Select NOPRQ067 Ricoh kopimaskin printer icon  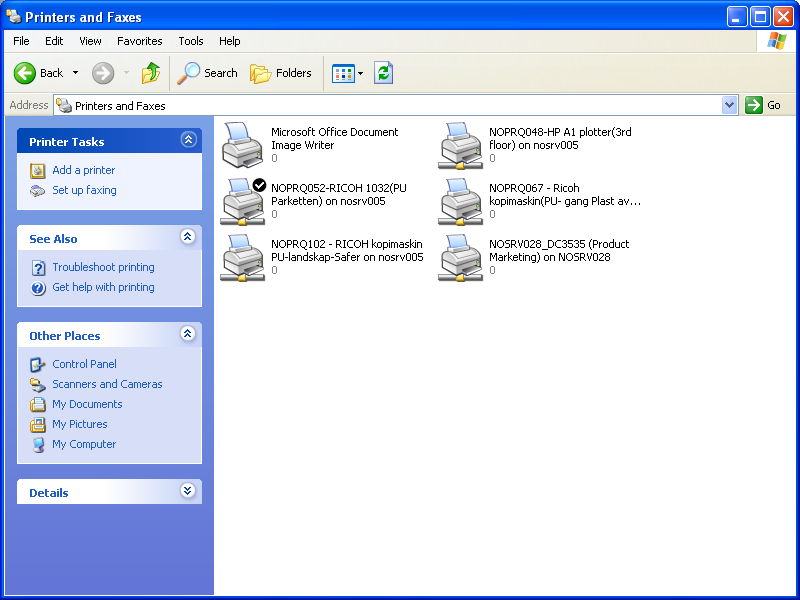(460, 200)
